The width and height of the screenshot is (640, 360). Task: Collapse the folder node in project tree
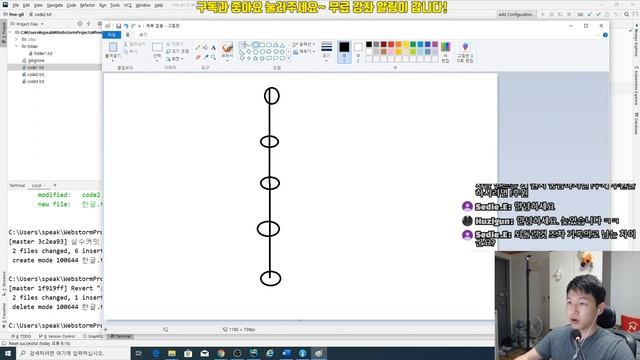pyautogui.click(x=17, y=46)
